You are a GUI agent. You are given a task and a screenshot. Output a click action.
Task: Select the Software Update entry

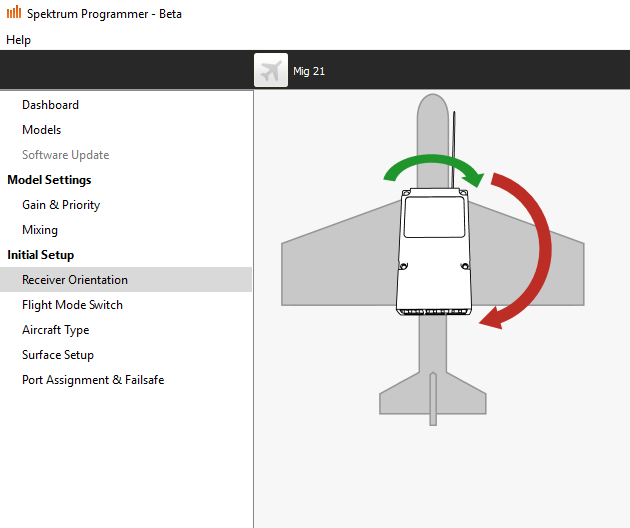tap(65, 155)
